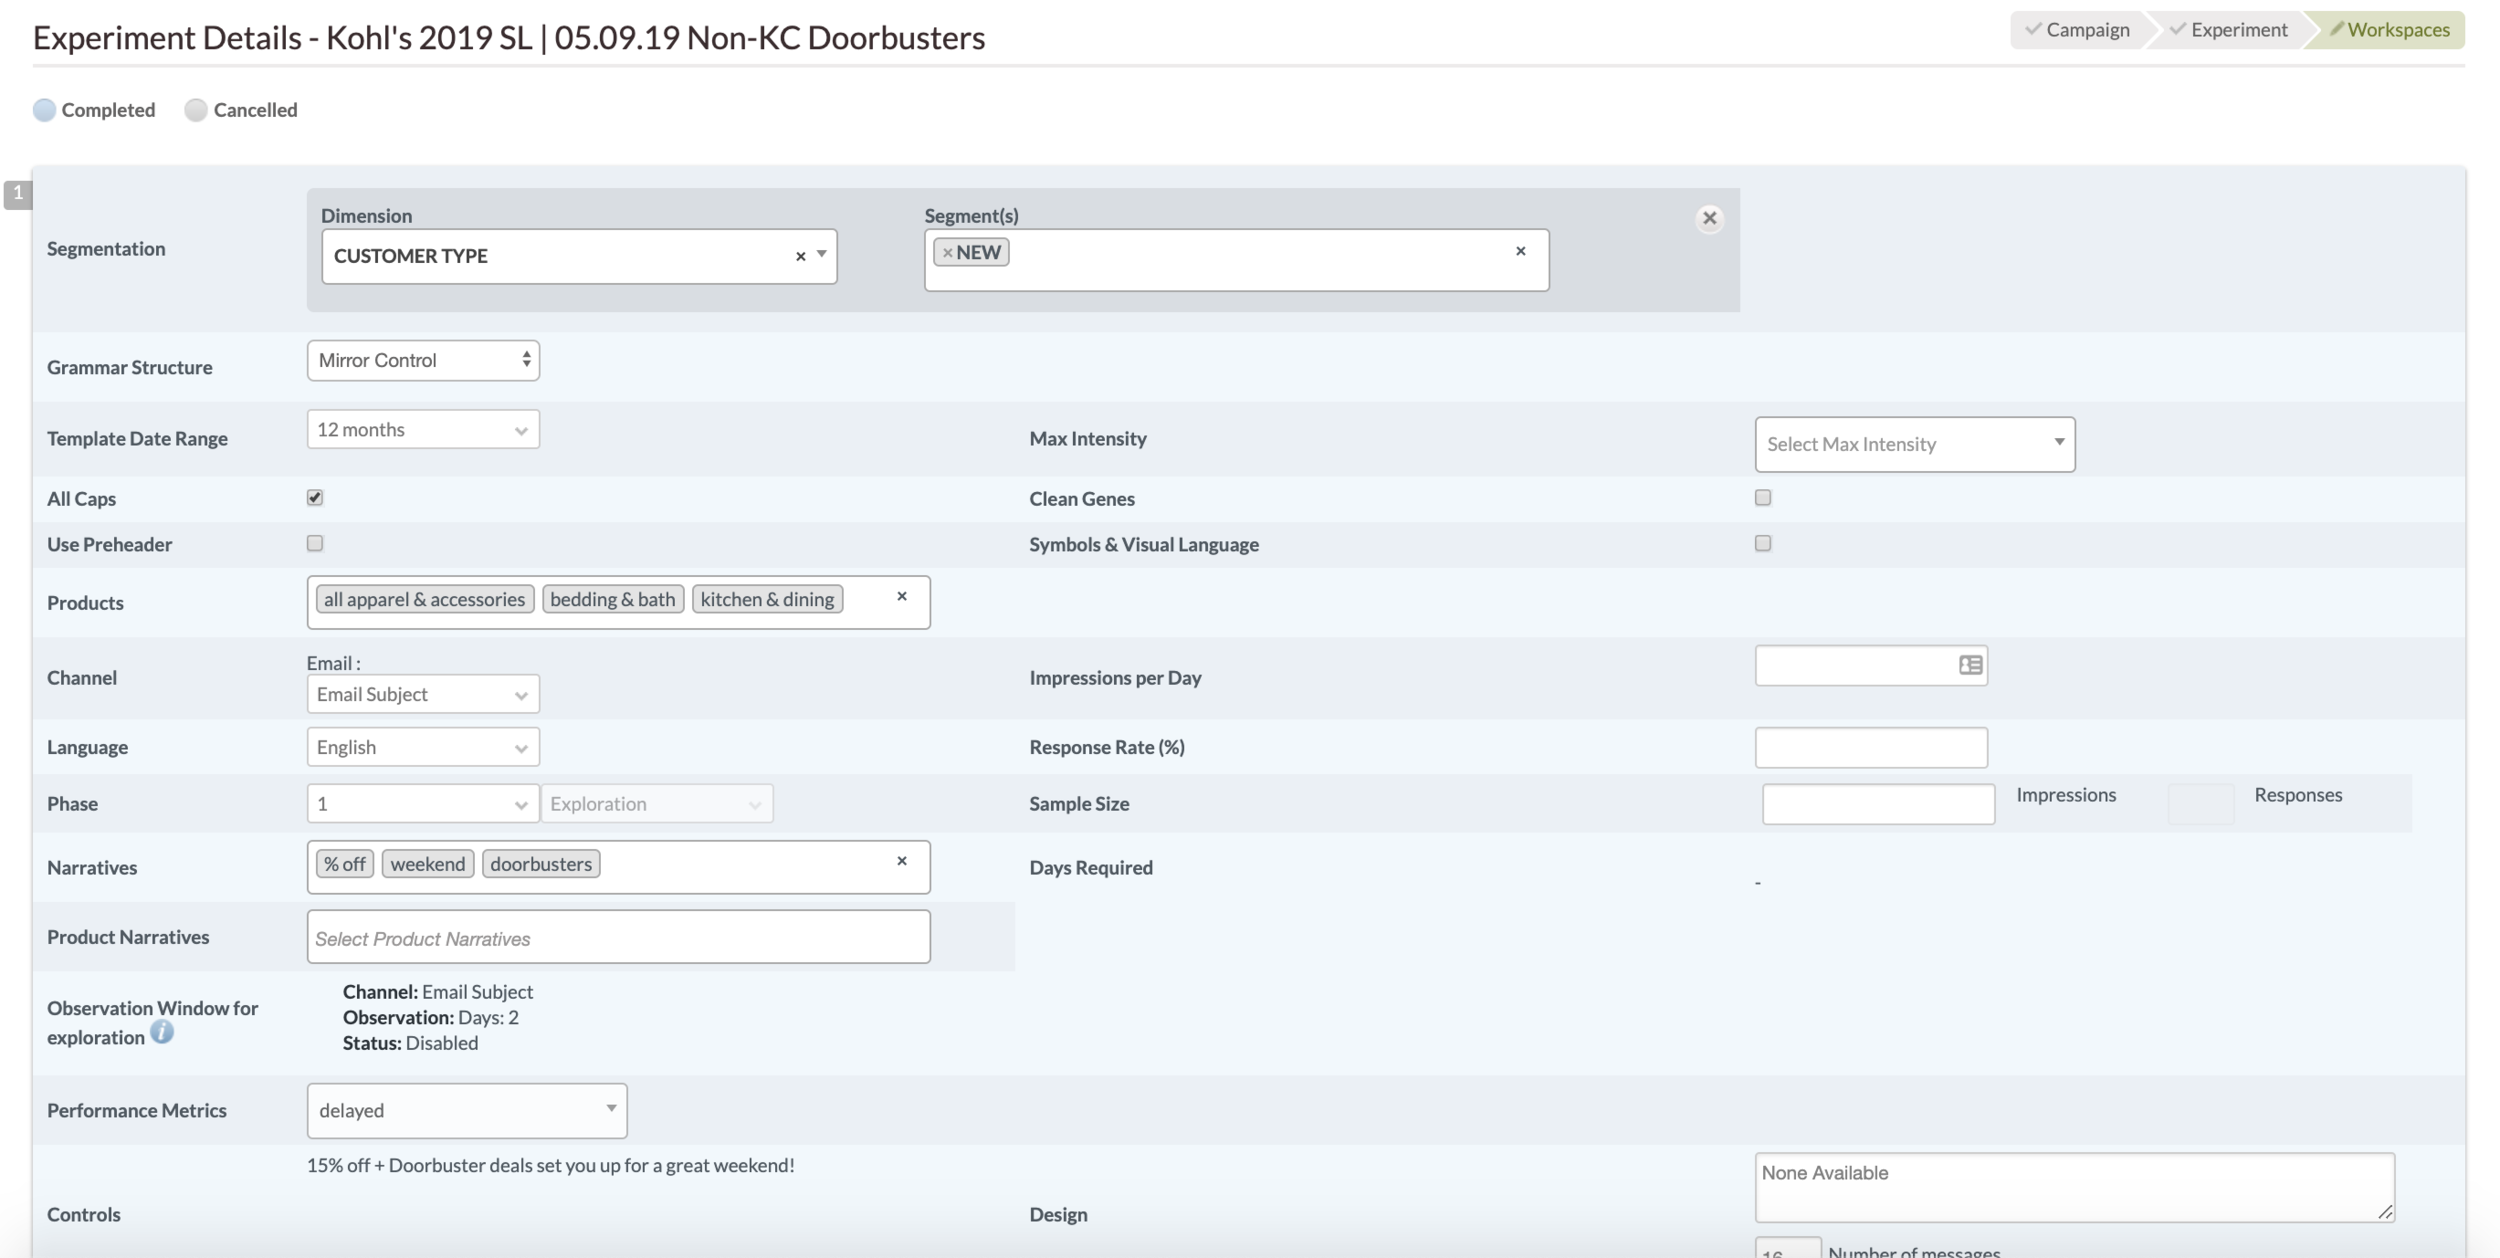
Task: Click the Sample Size Impressions input field
Action: click(1878, 804)
